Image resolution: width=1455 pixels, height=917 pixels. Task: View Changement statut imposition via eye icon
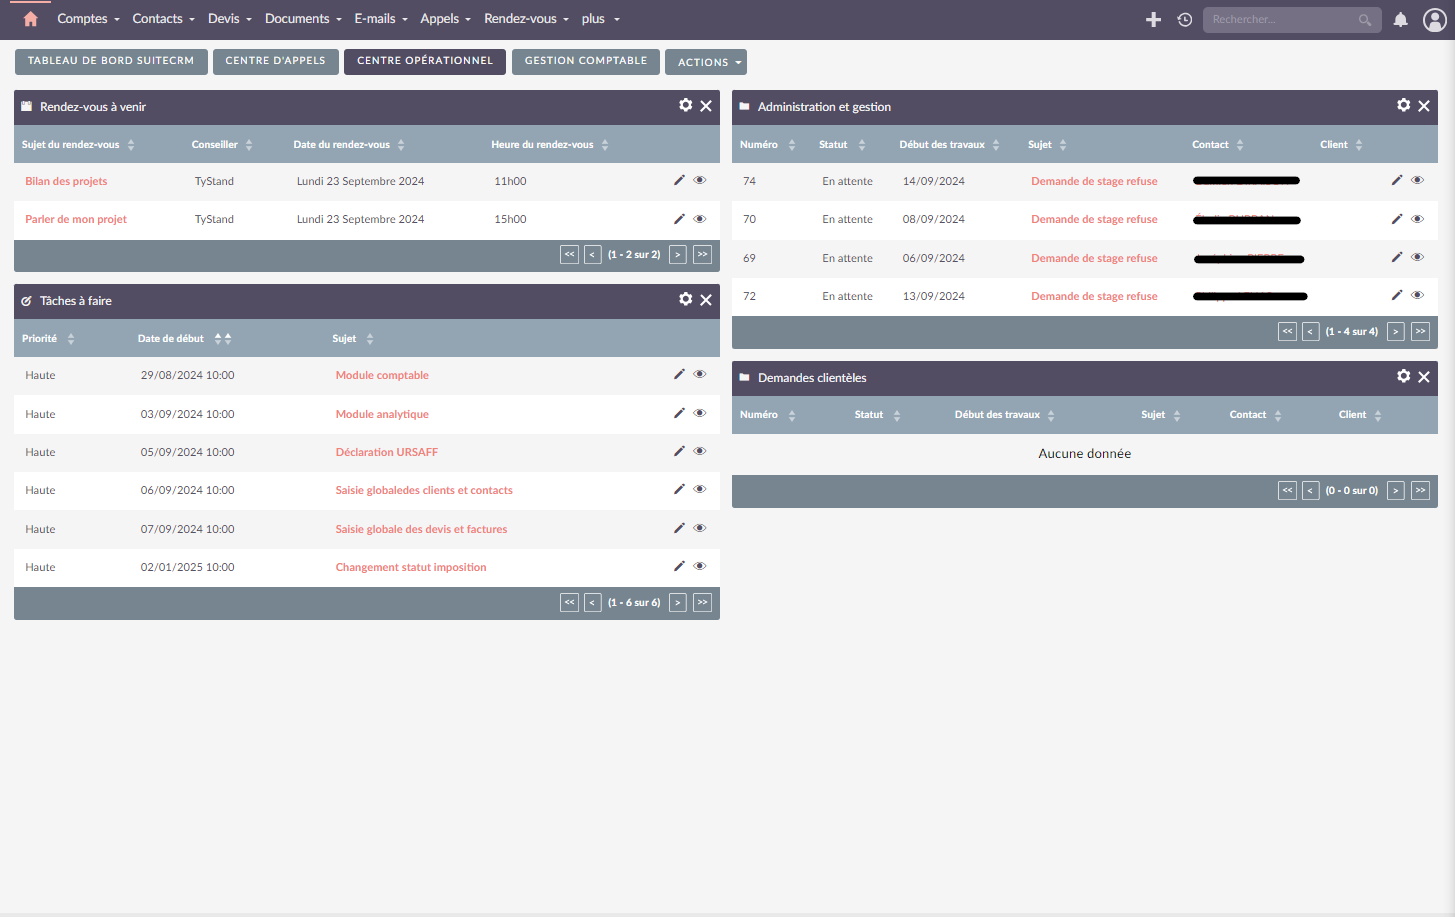[700, 566]
